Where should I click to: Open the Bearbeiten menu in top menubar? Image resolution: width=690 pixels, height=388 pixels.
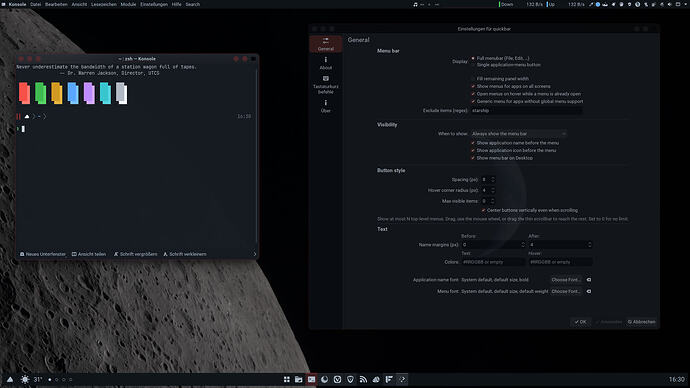click(56, 4)
